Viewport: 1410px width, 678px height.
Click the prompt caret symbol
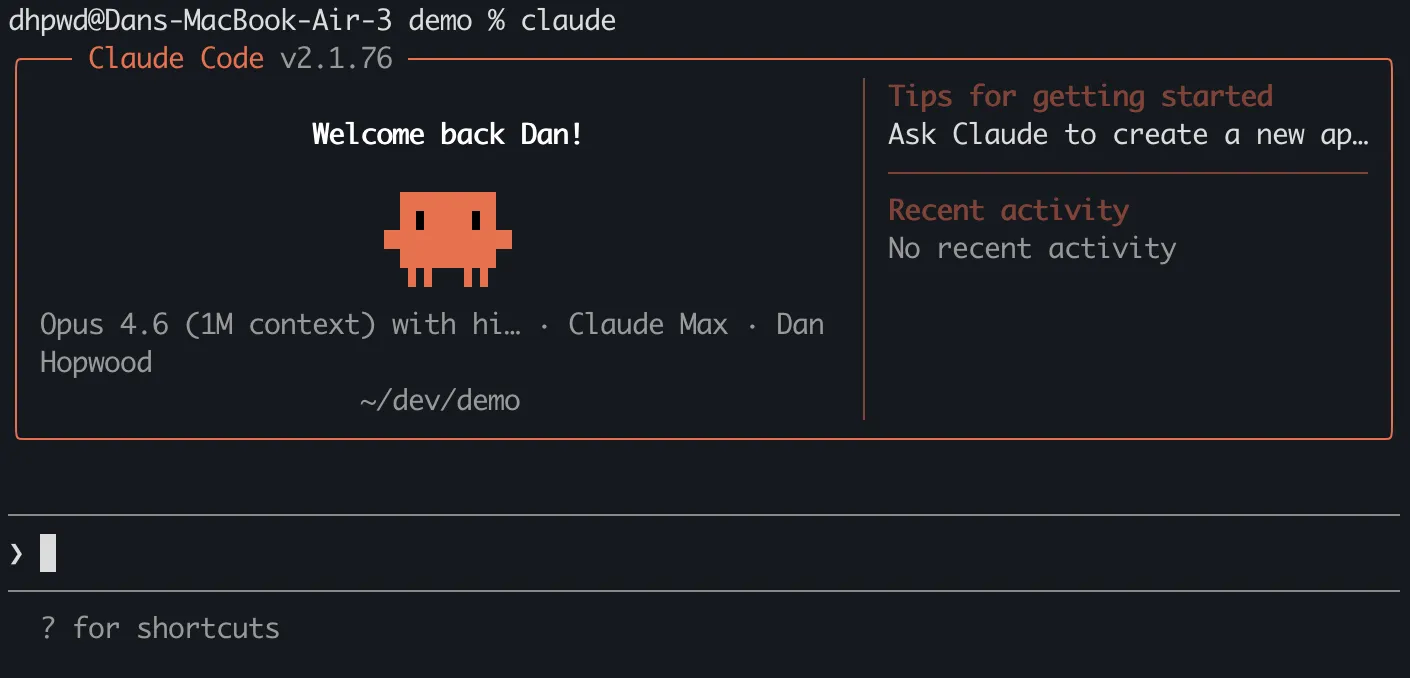14,552
